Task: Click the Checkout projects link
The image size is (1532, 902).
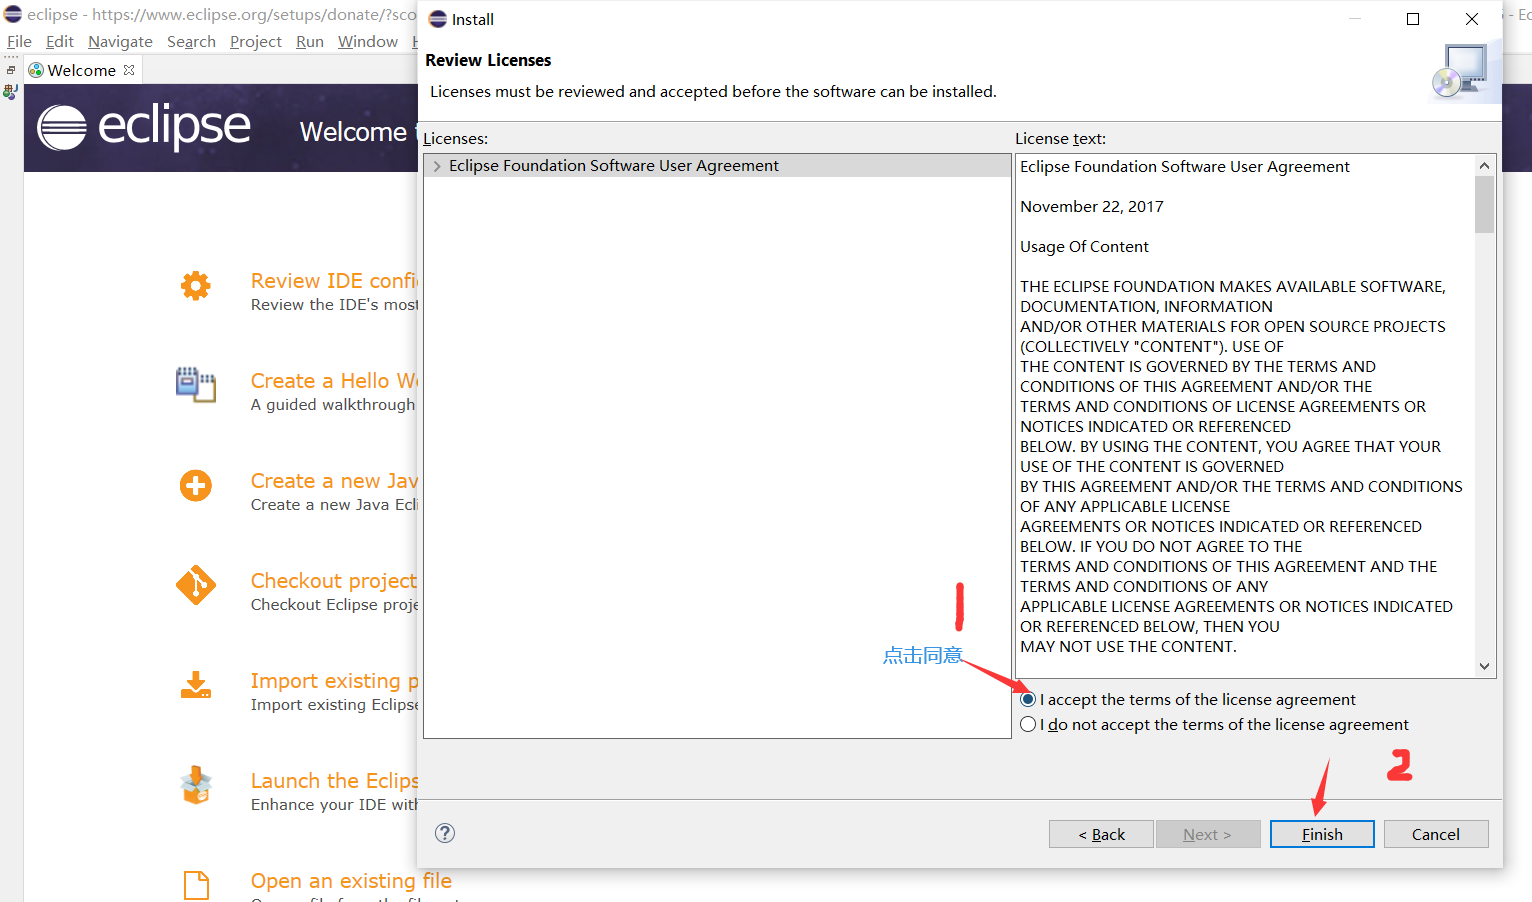Action: tap(334, 581)
